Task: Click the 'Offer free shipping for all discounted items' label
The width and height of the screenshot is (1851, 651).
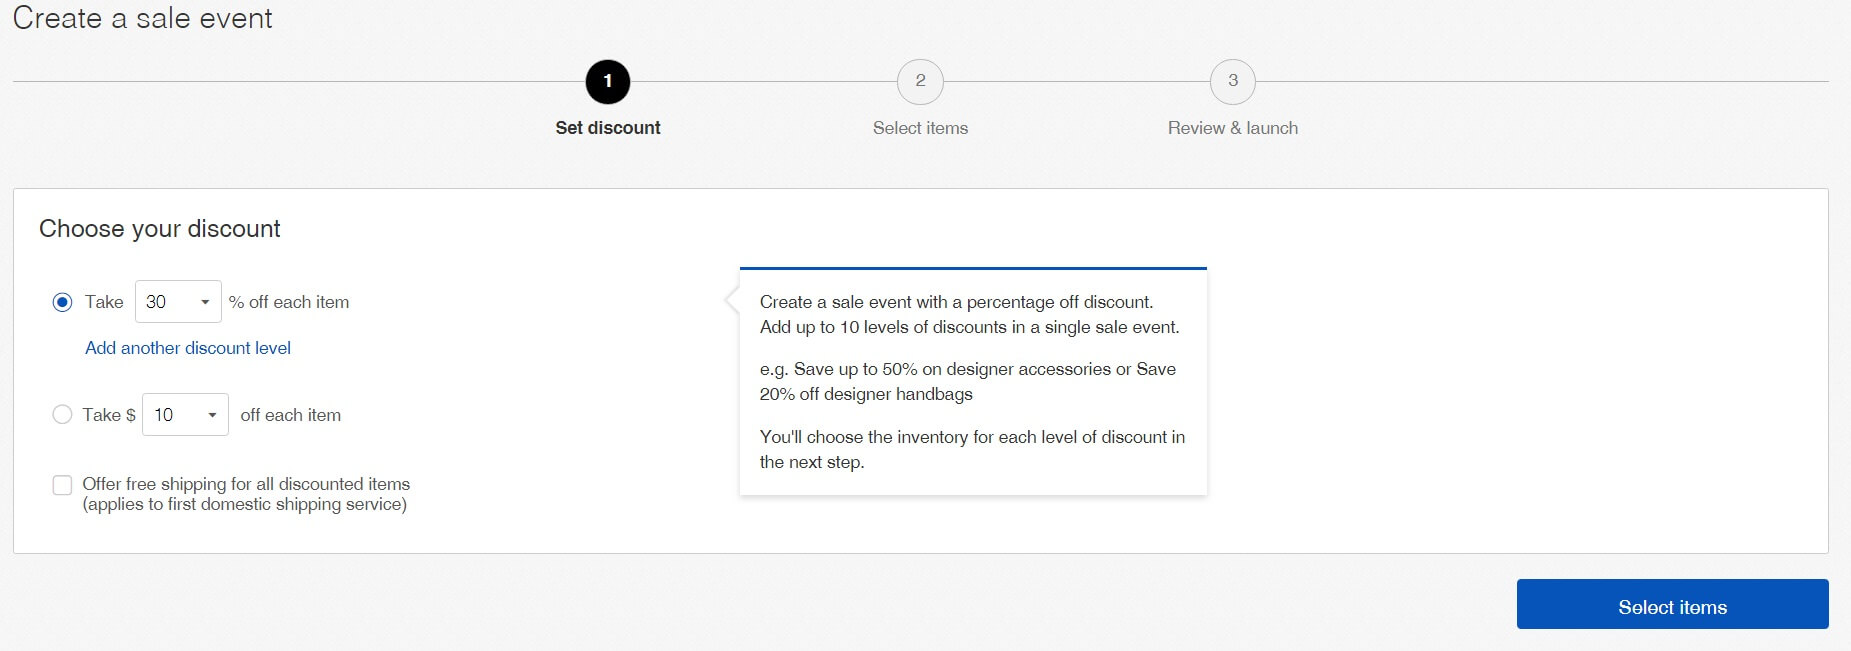Action: coord(246,484)
